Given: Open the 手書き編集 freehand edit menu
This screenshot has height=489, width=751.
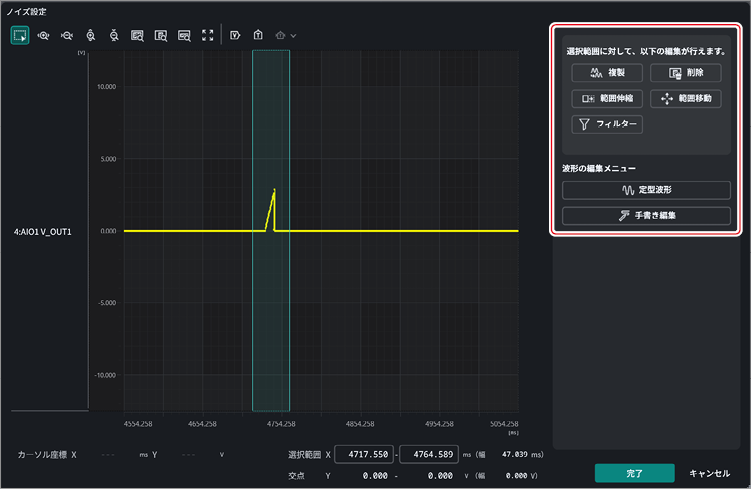Looking at the screenshot, I should (646, 216).
